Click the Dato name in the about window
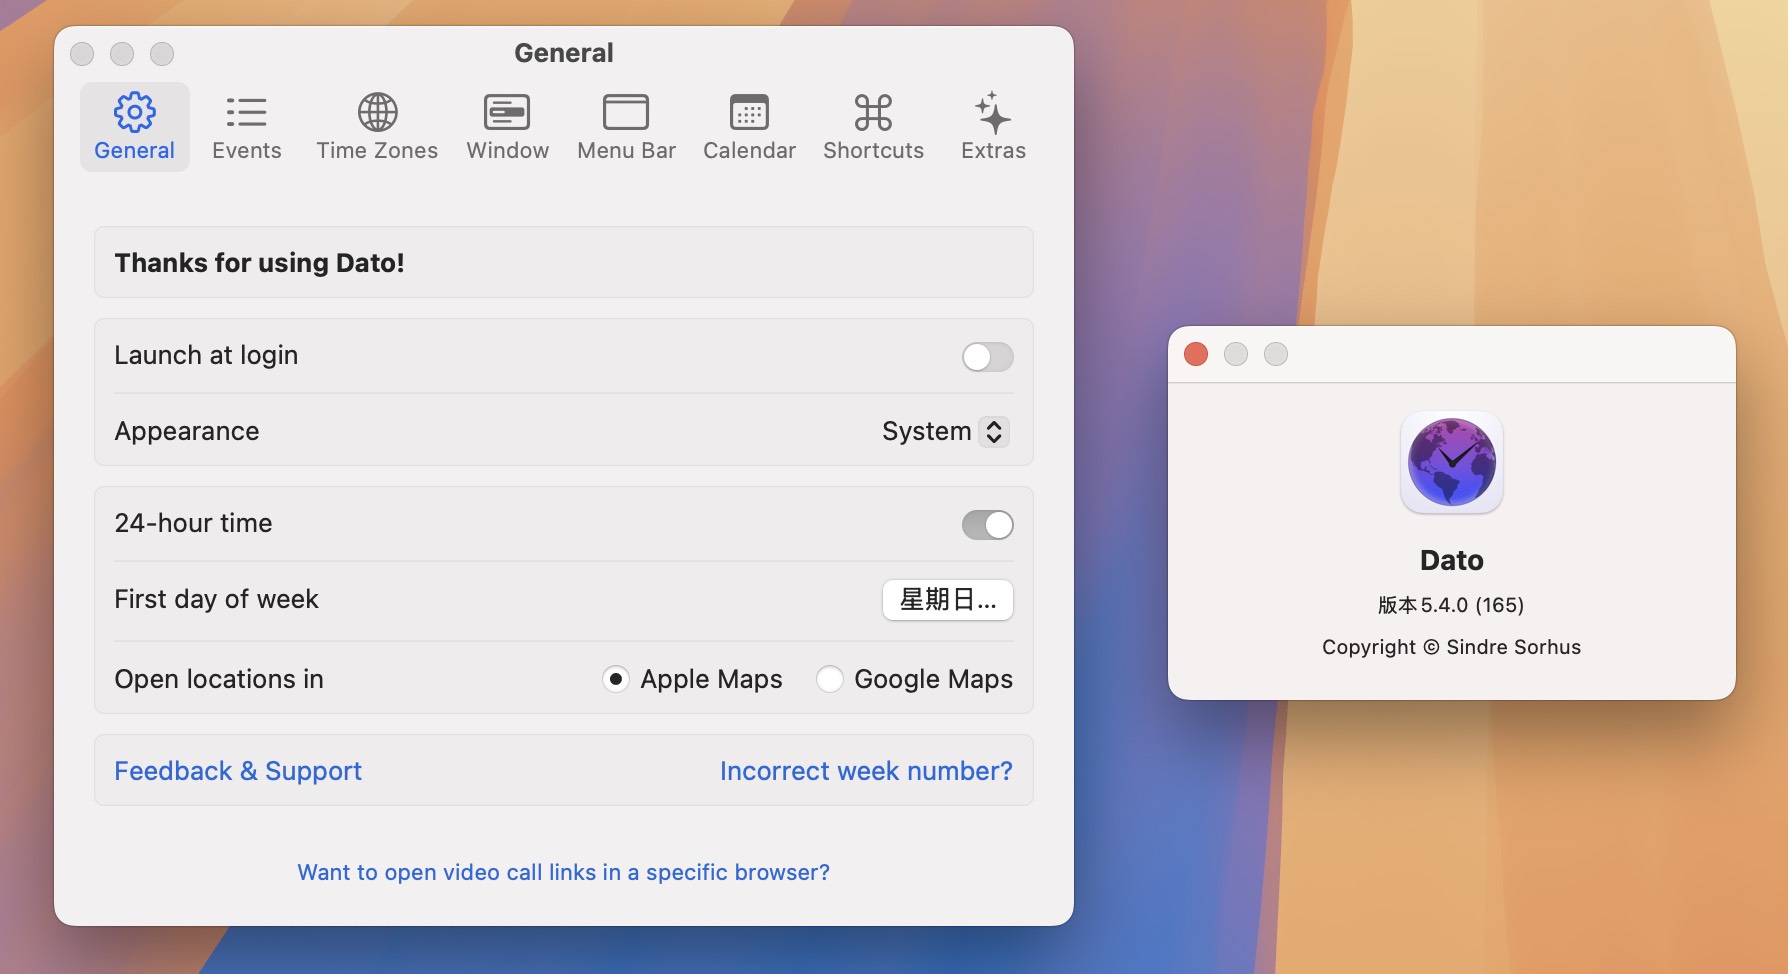The height and width of the screenshot is (974, 1788). coord(1452,560)
